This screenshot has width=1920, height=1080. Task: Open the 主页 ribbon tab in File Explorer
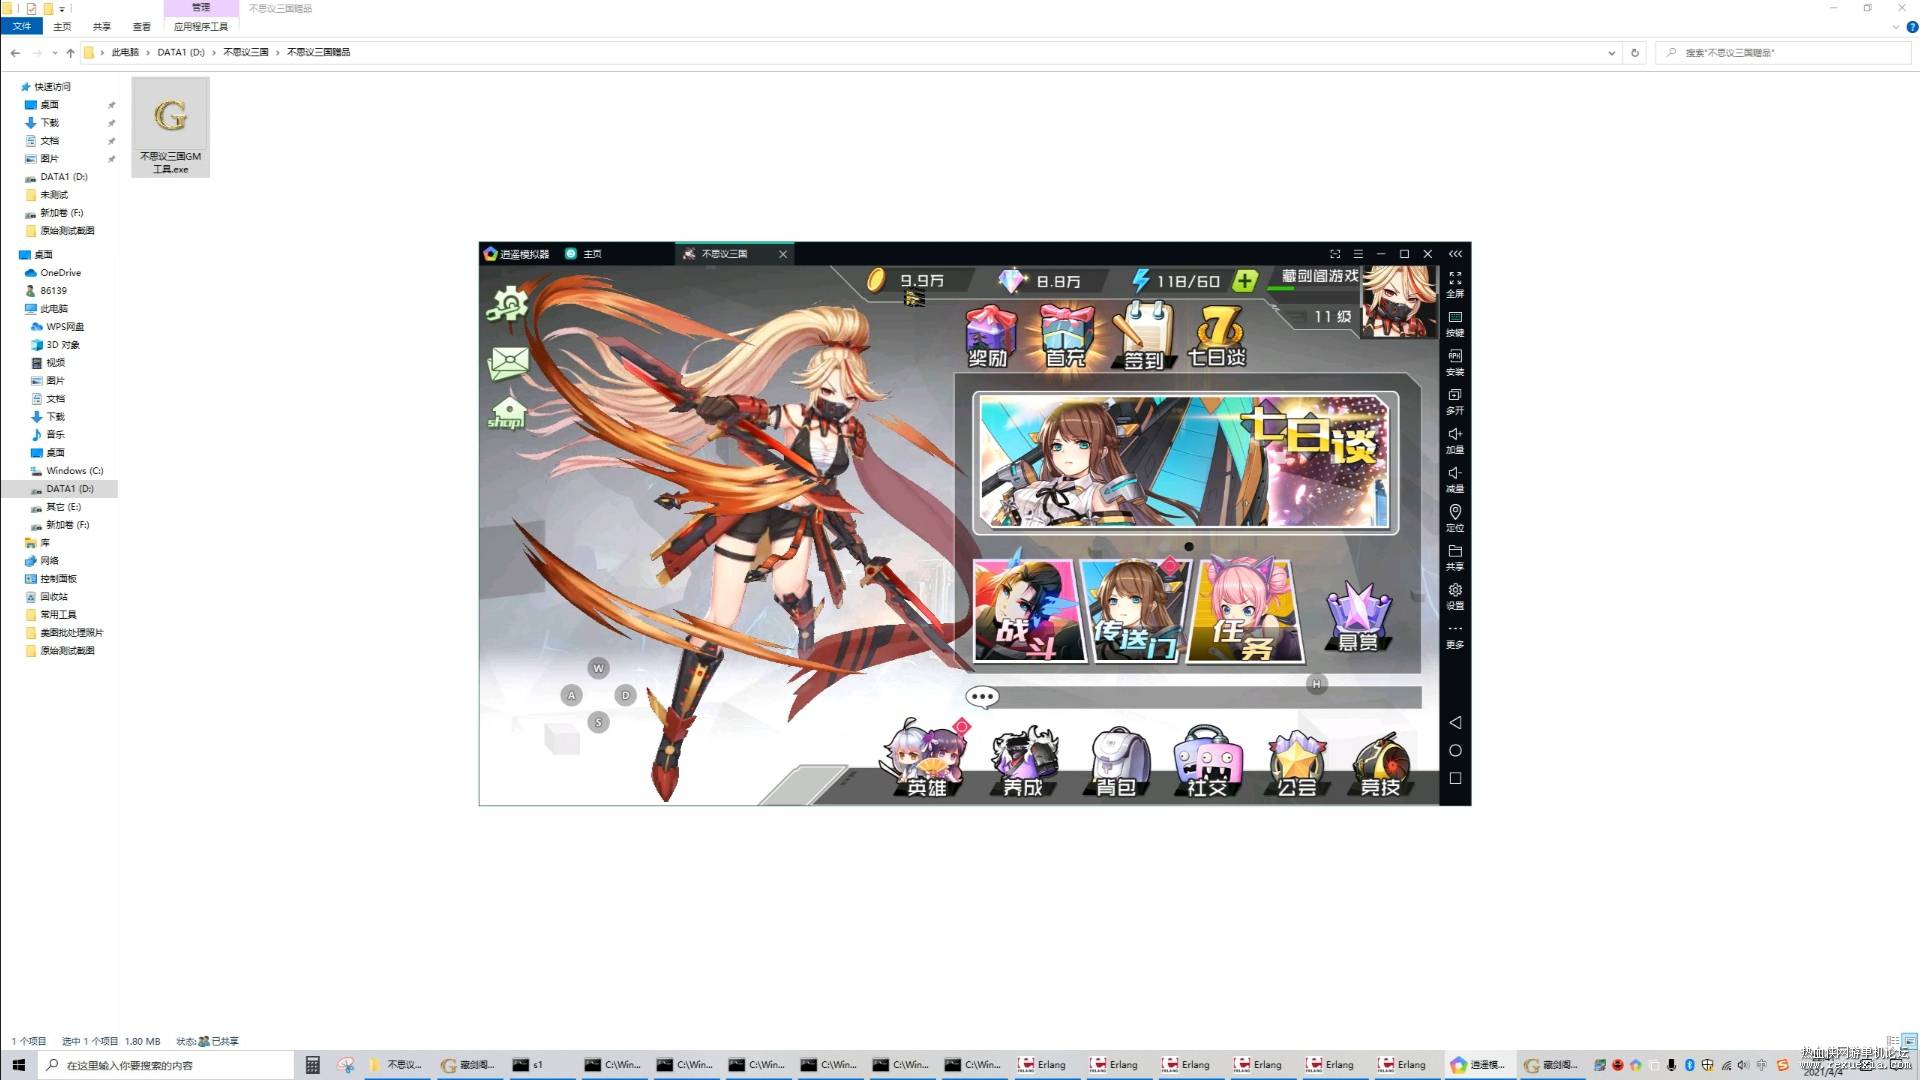pos(62,26)
